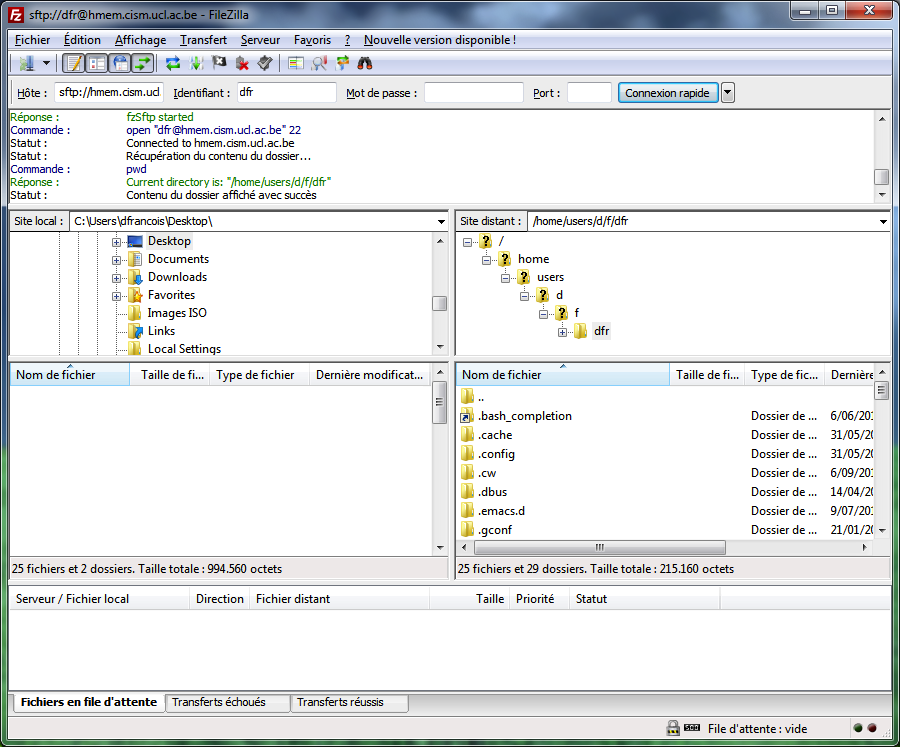Click the Mot de passe field
Image resolution: width=900 pixels, height=747 pixels.
pyautogui.click(x=474, y=92)
